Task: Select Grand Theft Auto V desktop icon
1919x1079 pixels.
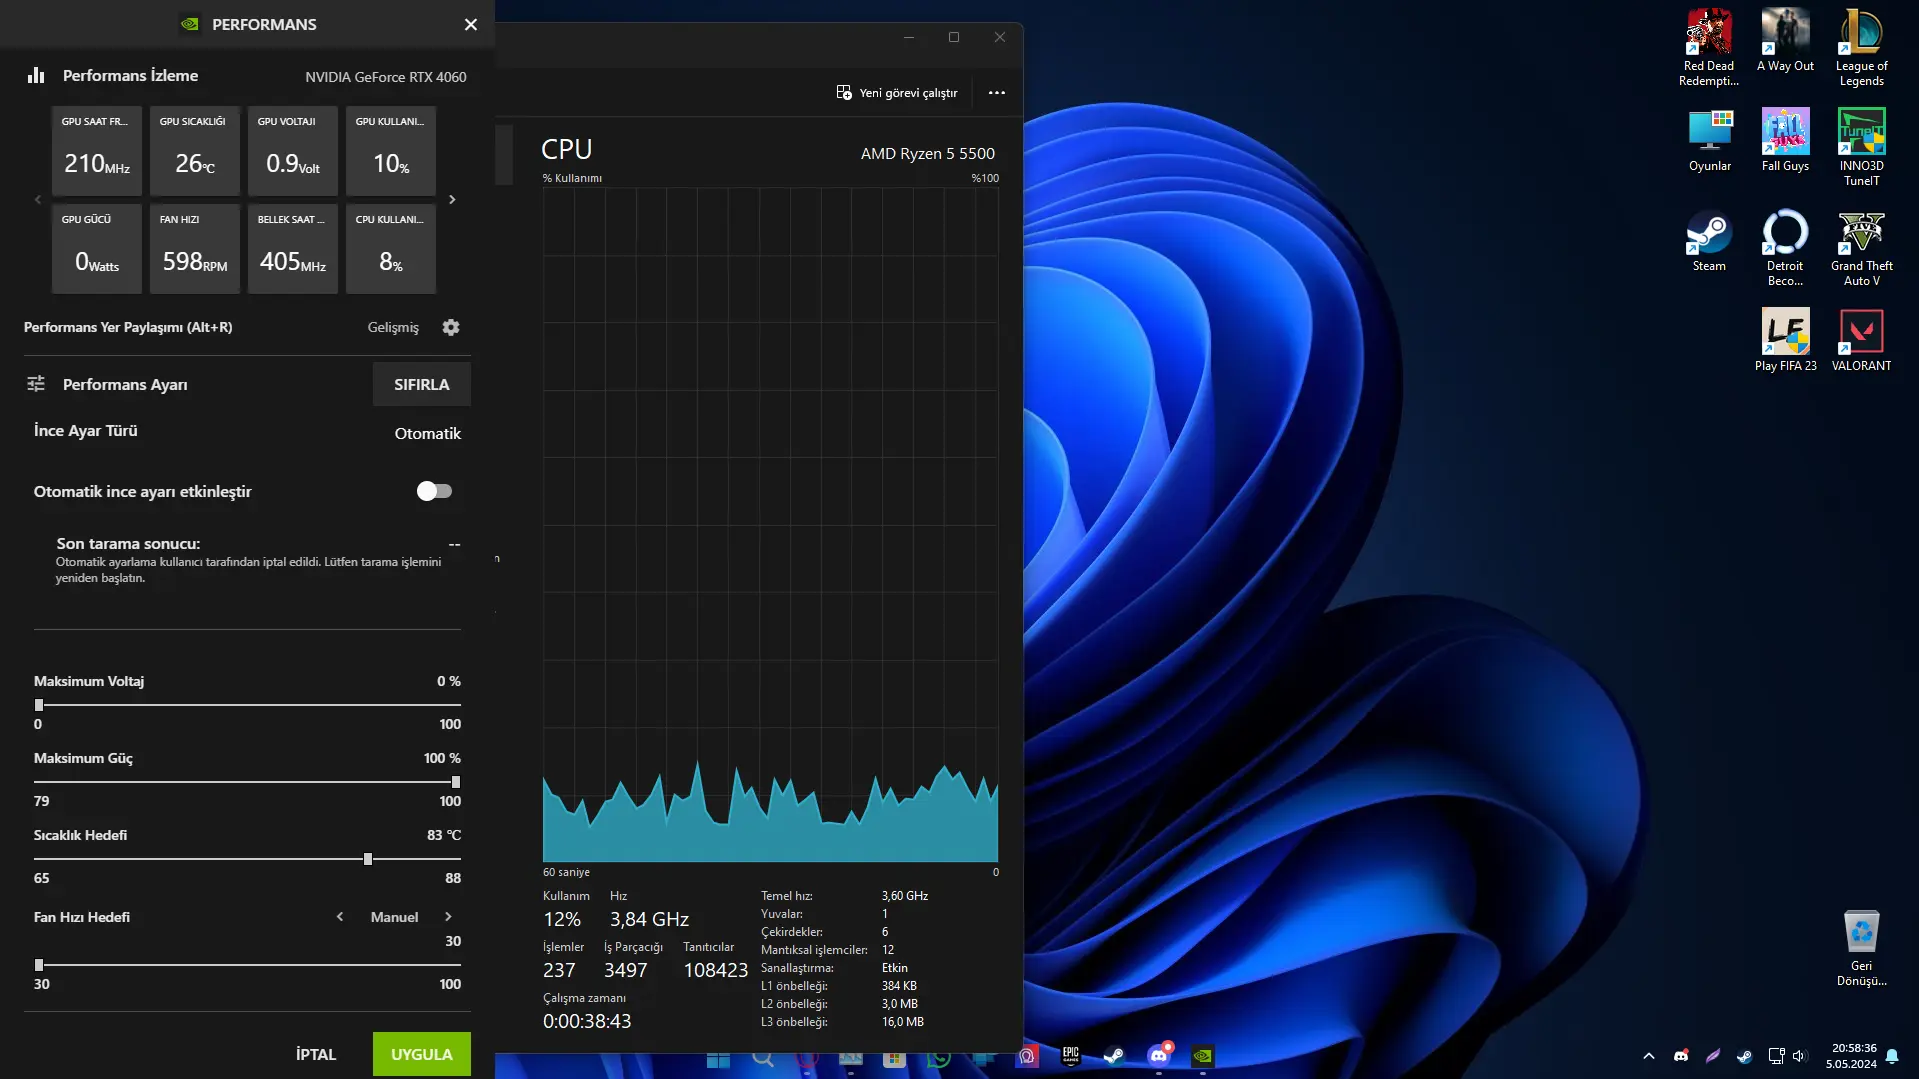Action: 1861,247
